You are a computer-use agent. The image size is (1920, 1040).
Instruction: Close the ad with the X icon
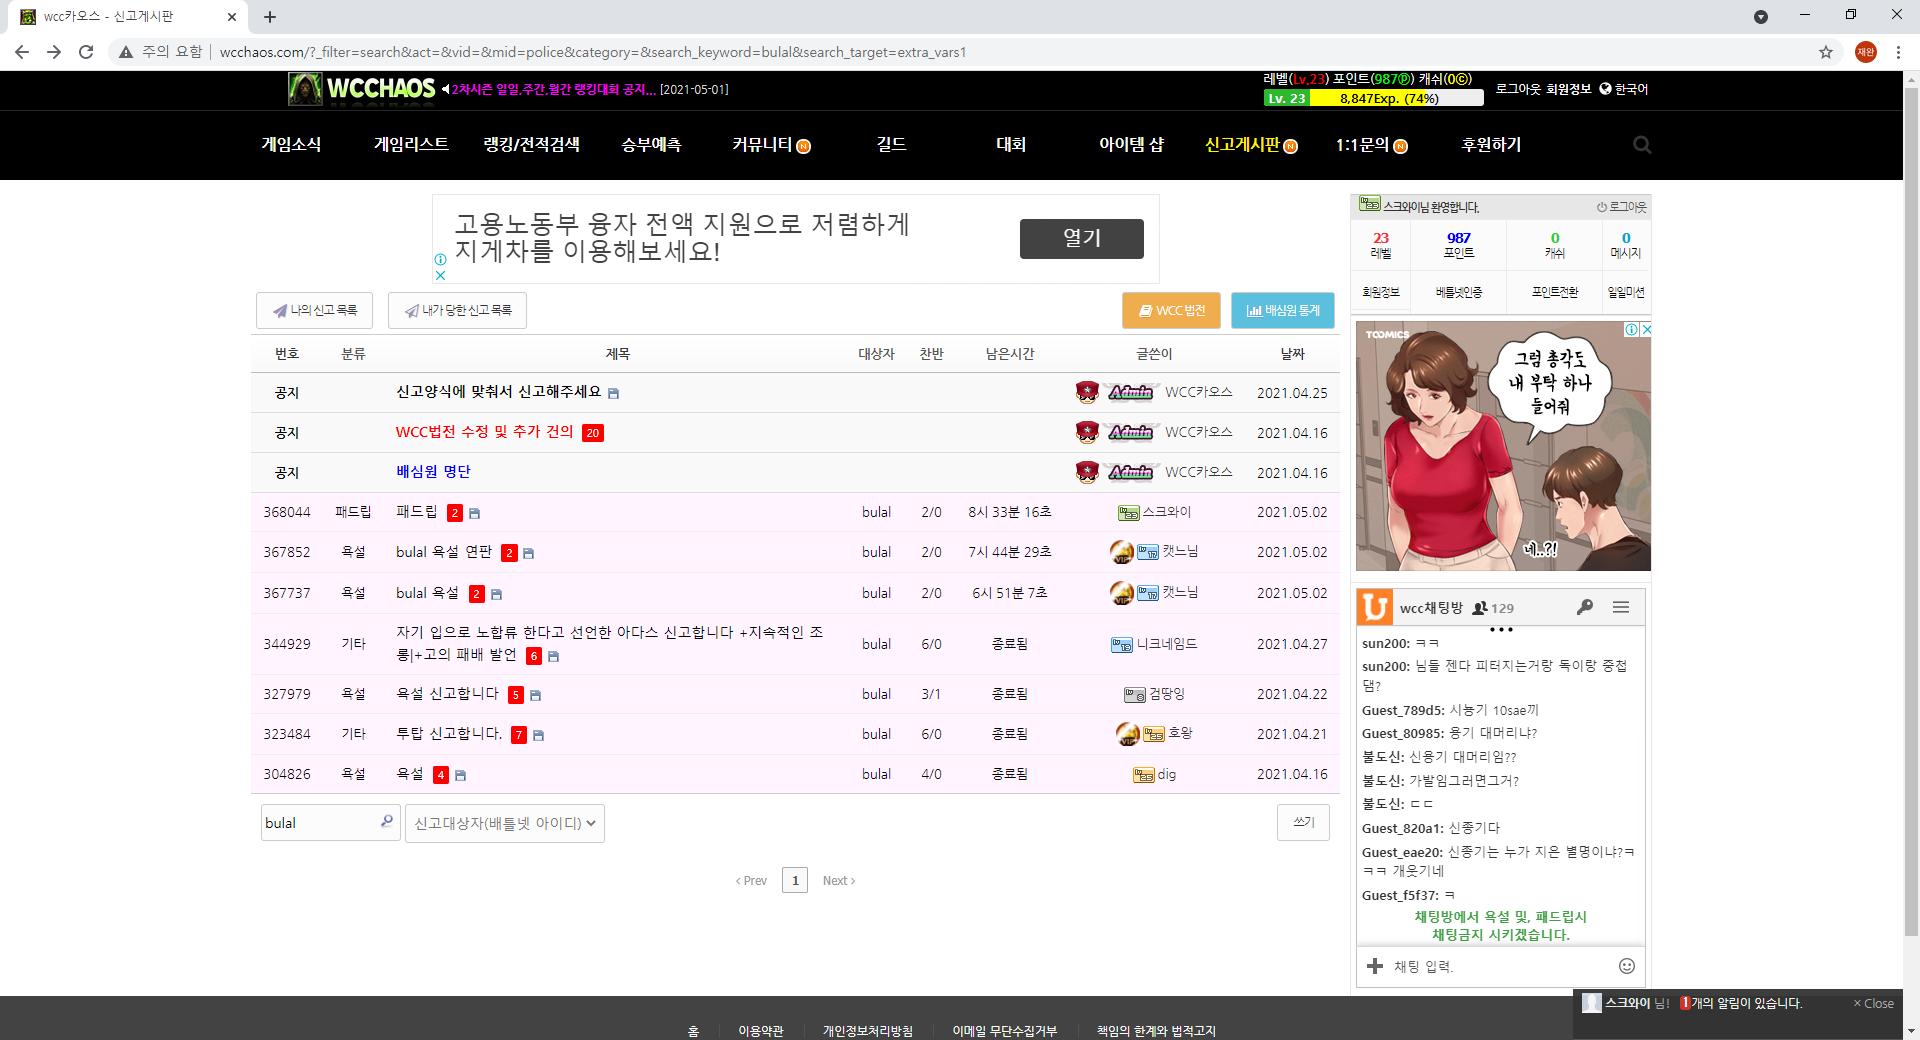pyautogui.click(x=439, y=275)
